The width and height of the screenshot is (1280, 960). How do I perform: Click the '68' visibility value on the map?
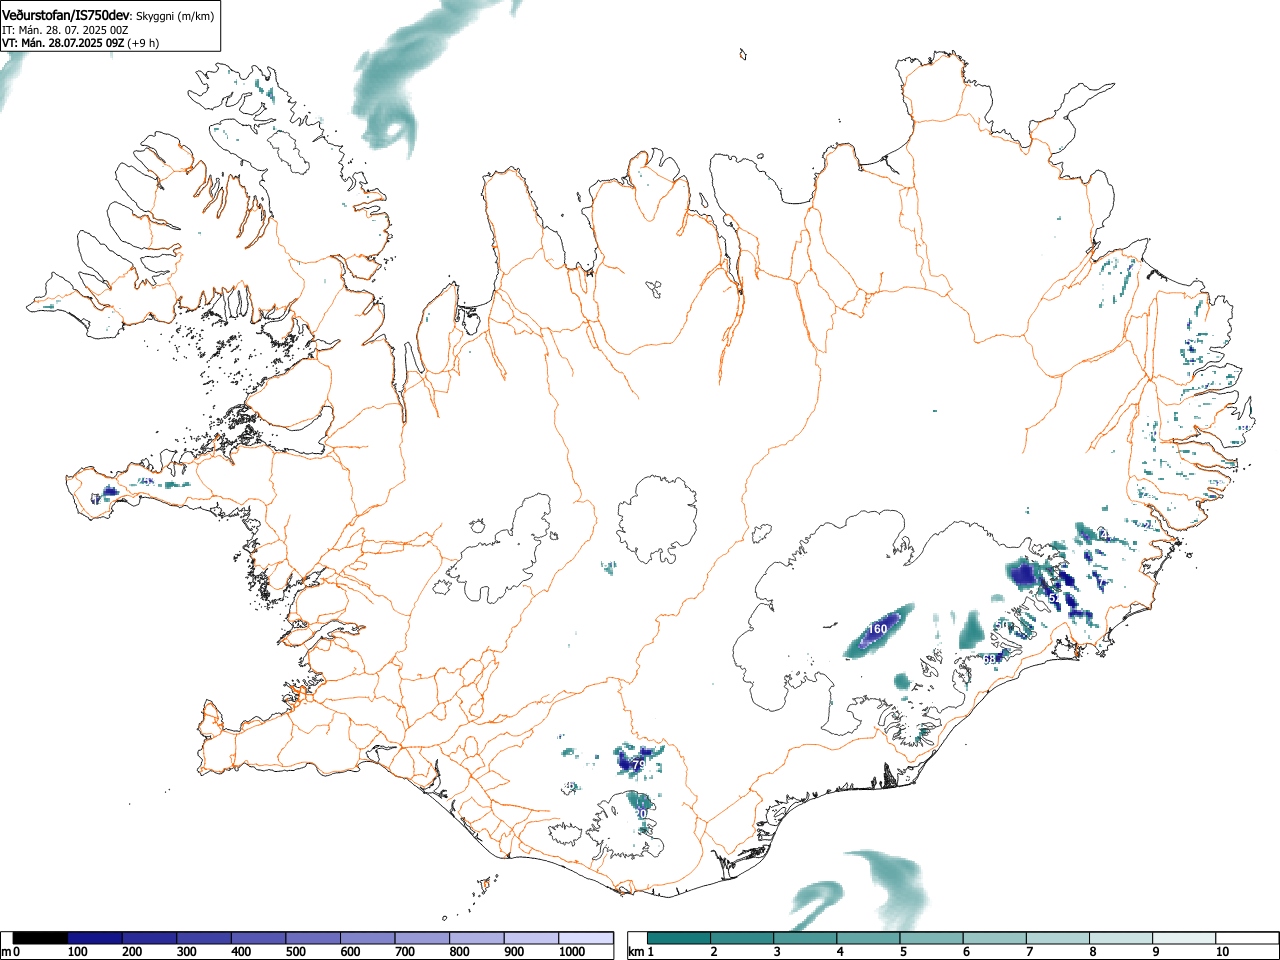point(990,659)
